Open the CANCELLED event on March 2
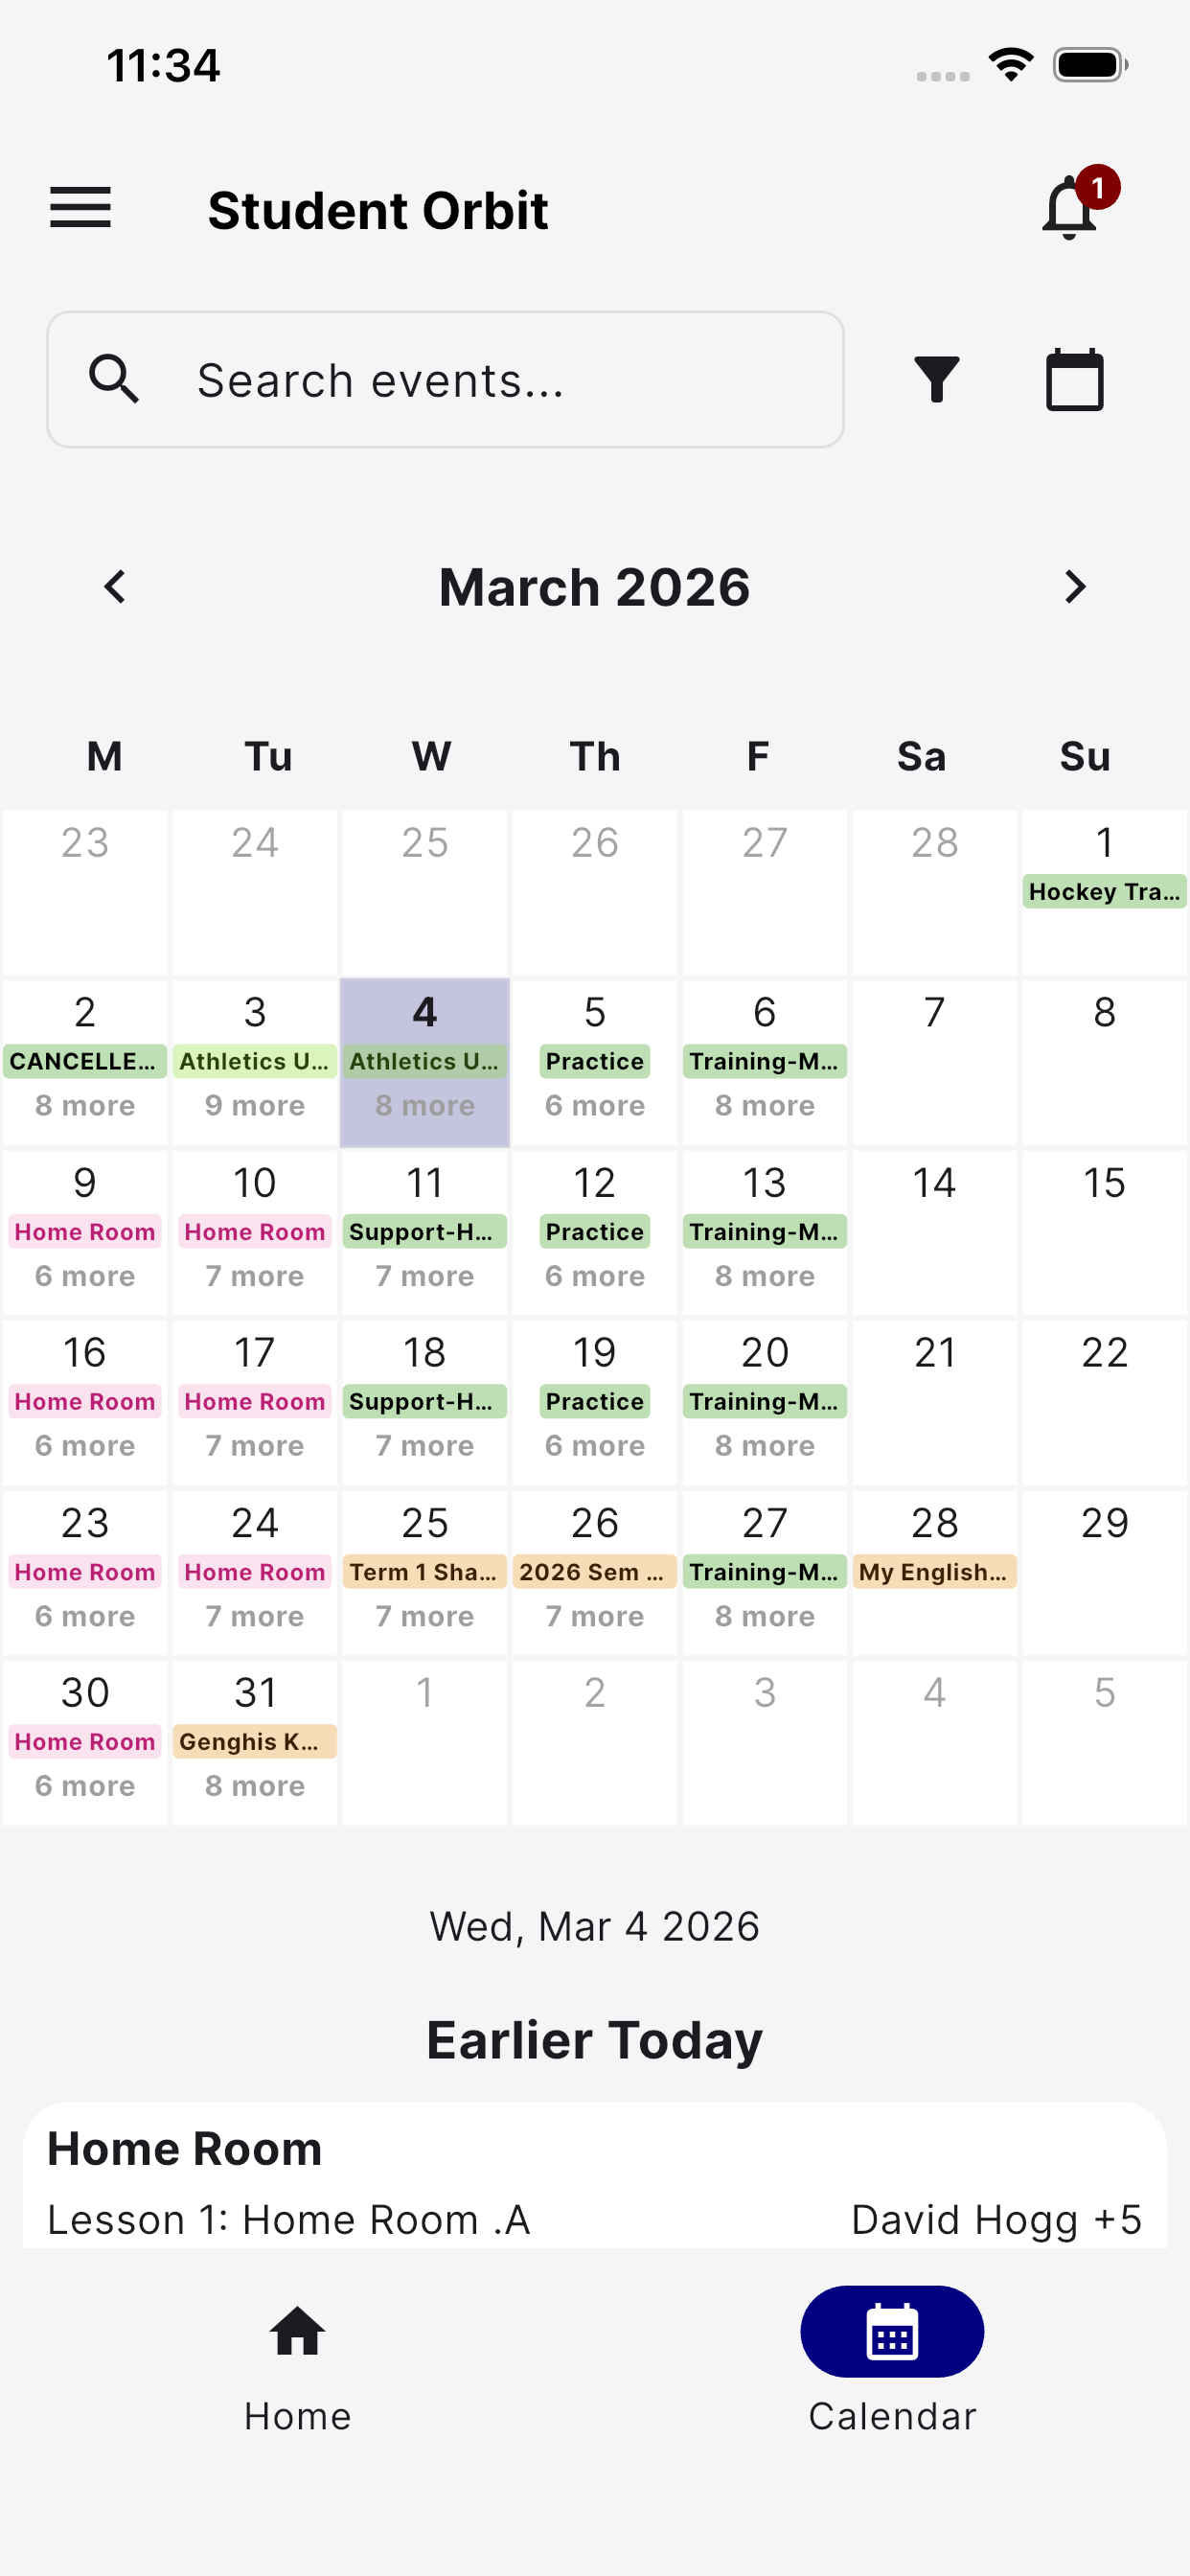Screen dimensions: 1190x2576 85,1061
